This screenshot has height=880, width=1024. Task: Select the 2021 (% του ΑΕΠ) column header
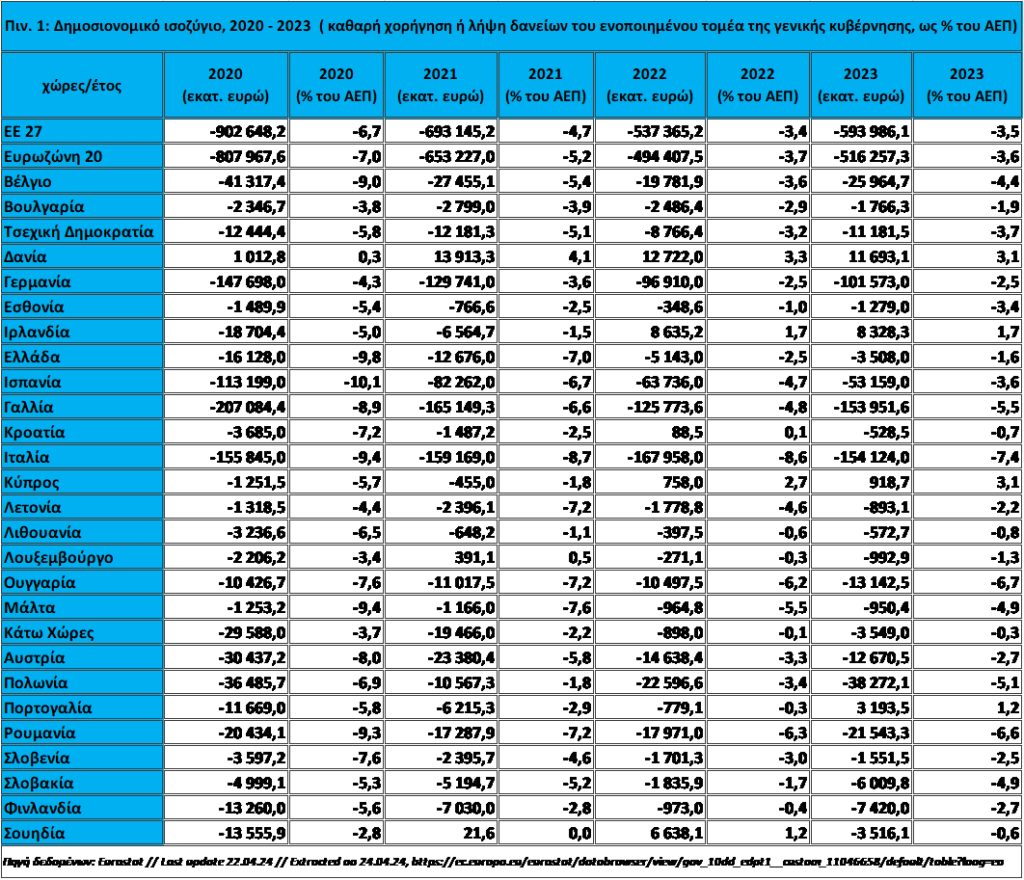point(545,85)
